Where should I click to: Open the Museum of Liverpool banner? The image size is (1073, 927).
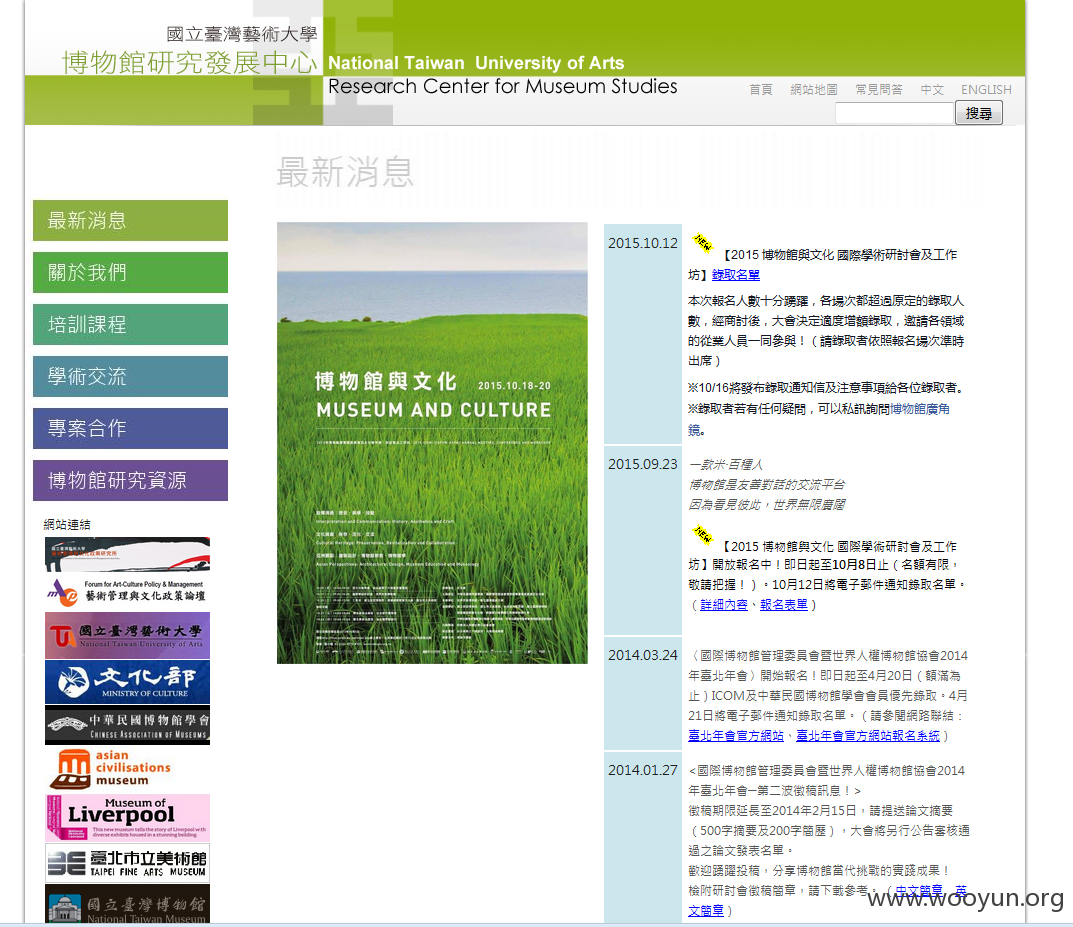click(127, 818)
